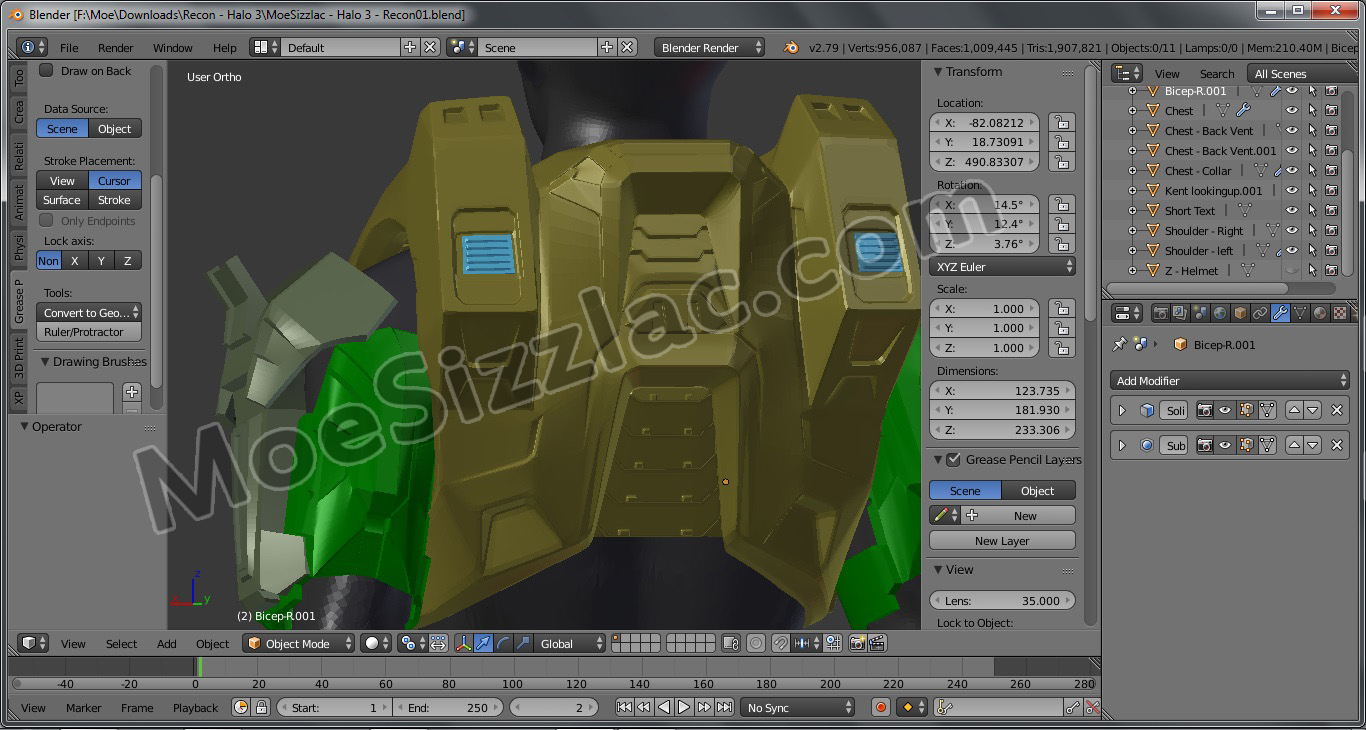Select the translate manipulator arrow icon
1366x730 pixels.
coord(484,644)
